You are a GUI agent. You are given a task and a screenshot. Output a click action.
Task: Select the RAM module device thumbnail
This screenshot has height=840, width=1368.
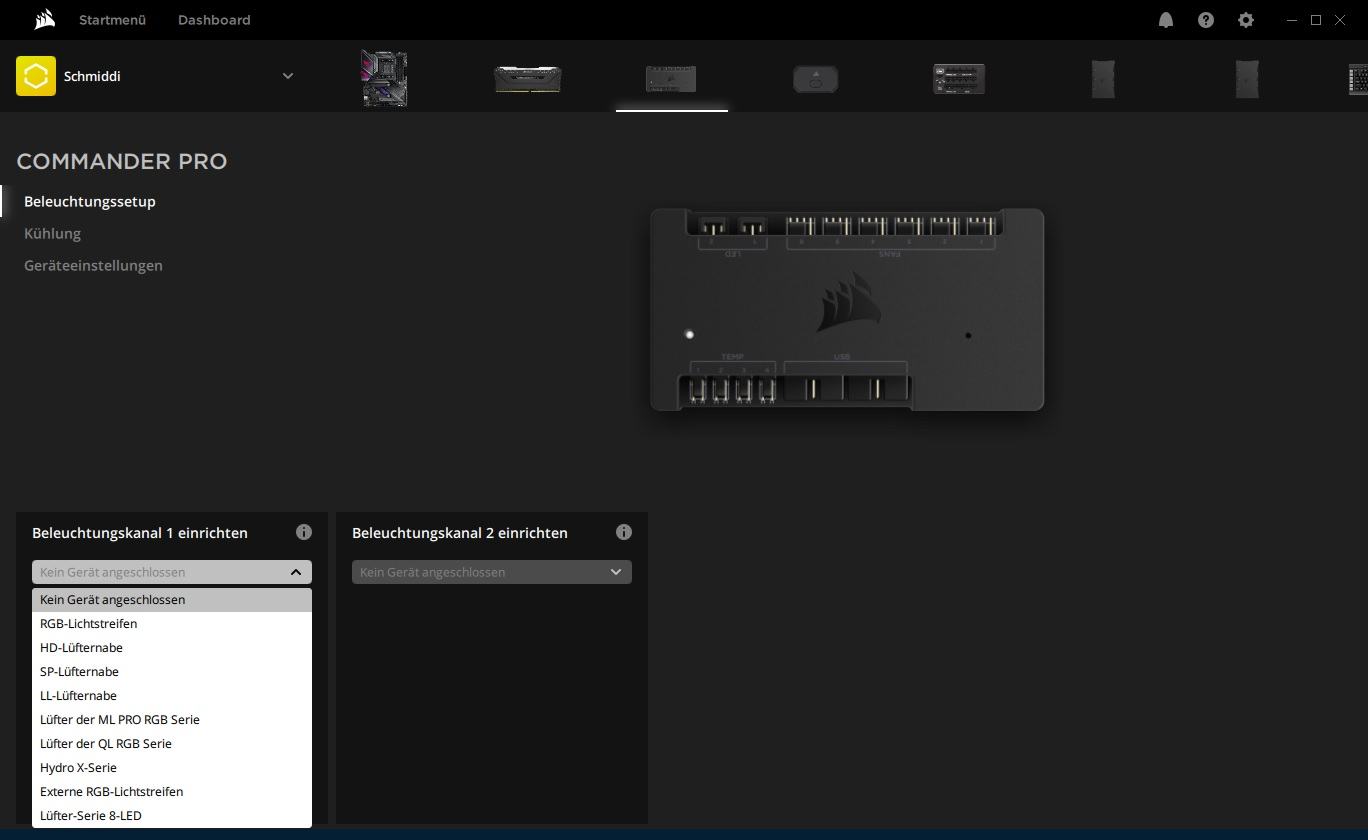pyautogui.click(x=528, y=79)
